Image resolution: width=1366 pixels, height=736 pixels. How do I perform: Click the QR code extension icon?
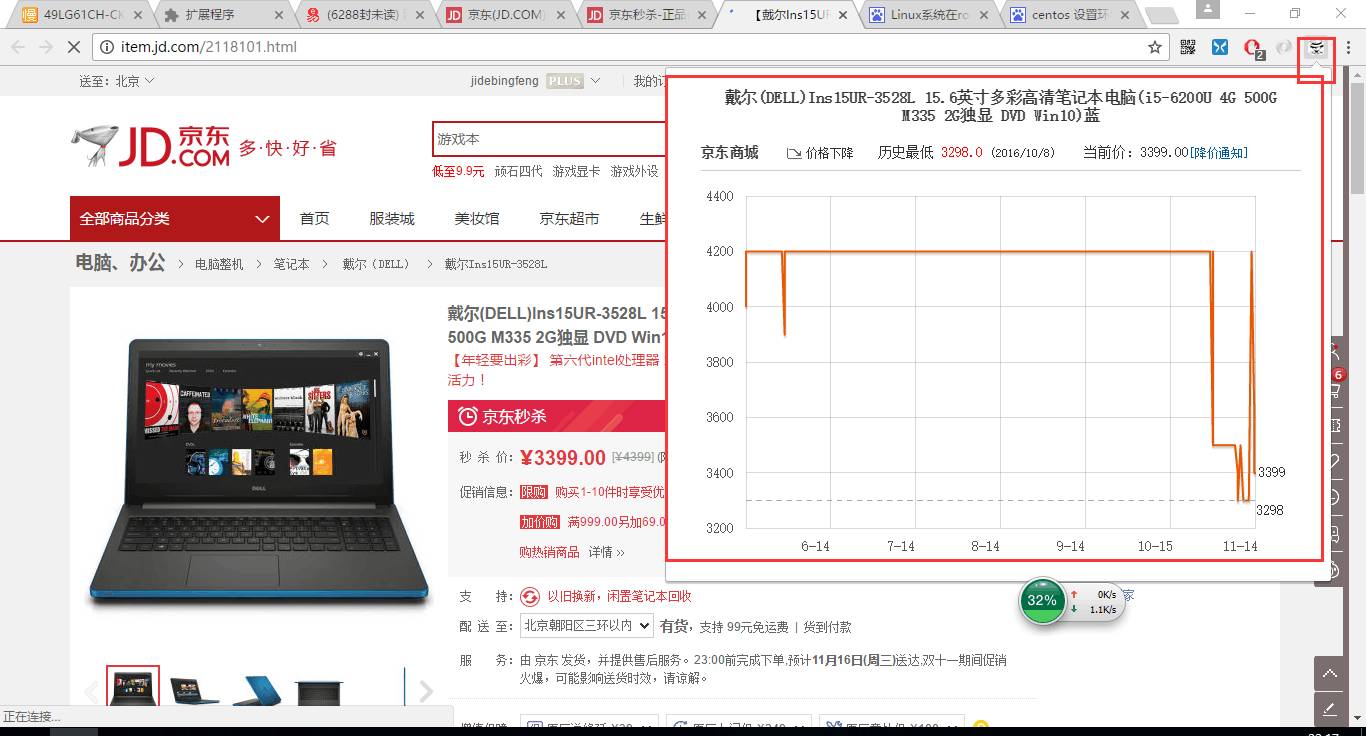[1188, 47]
